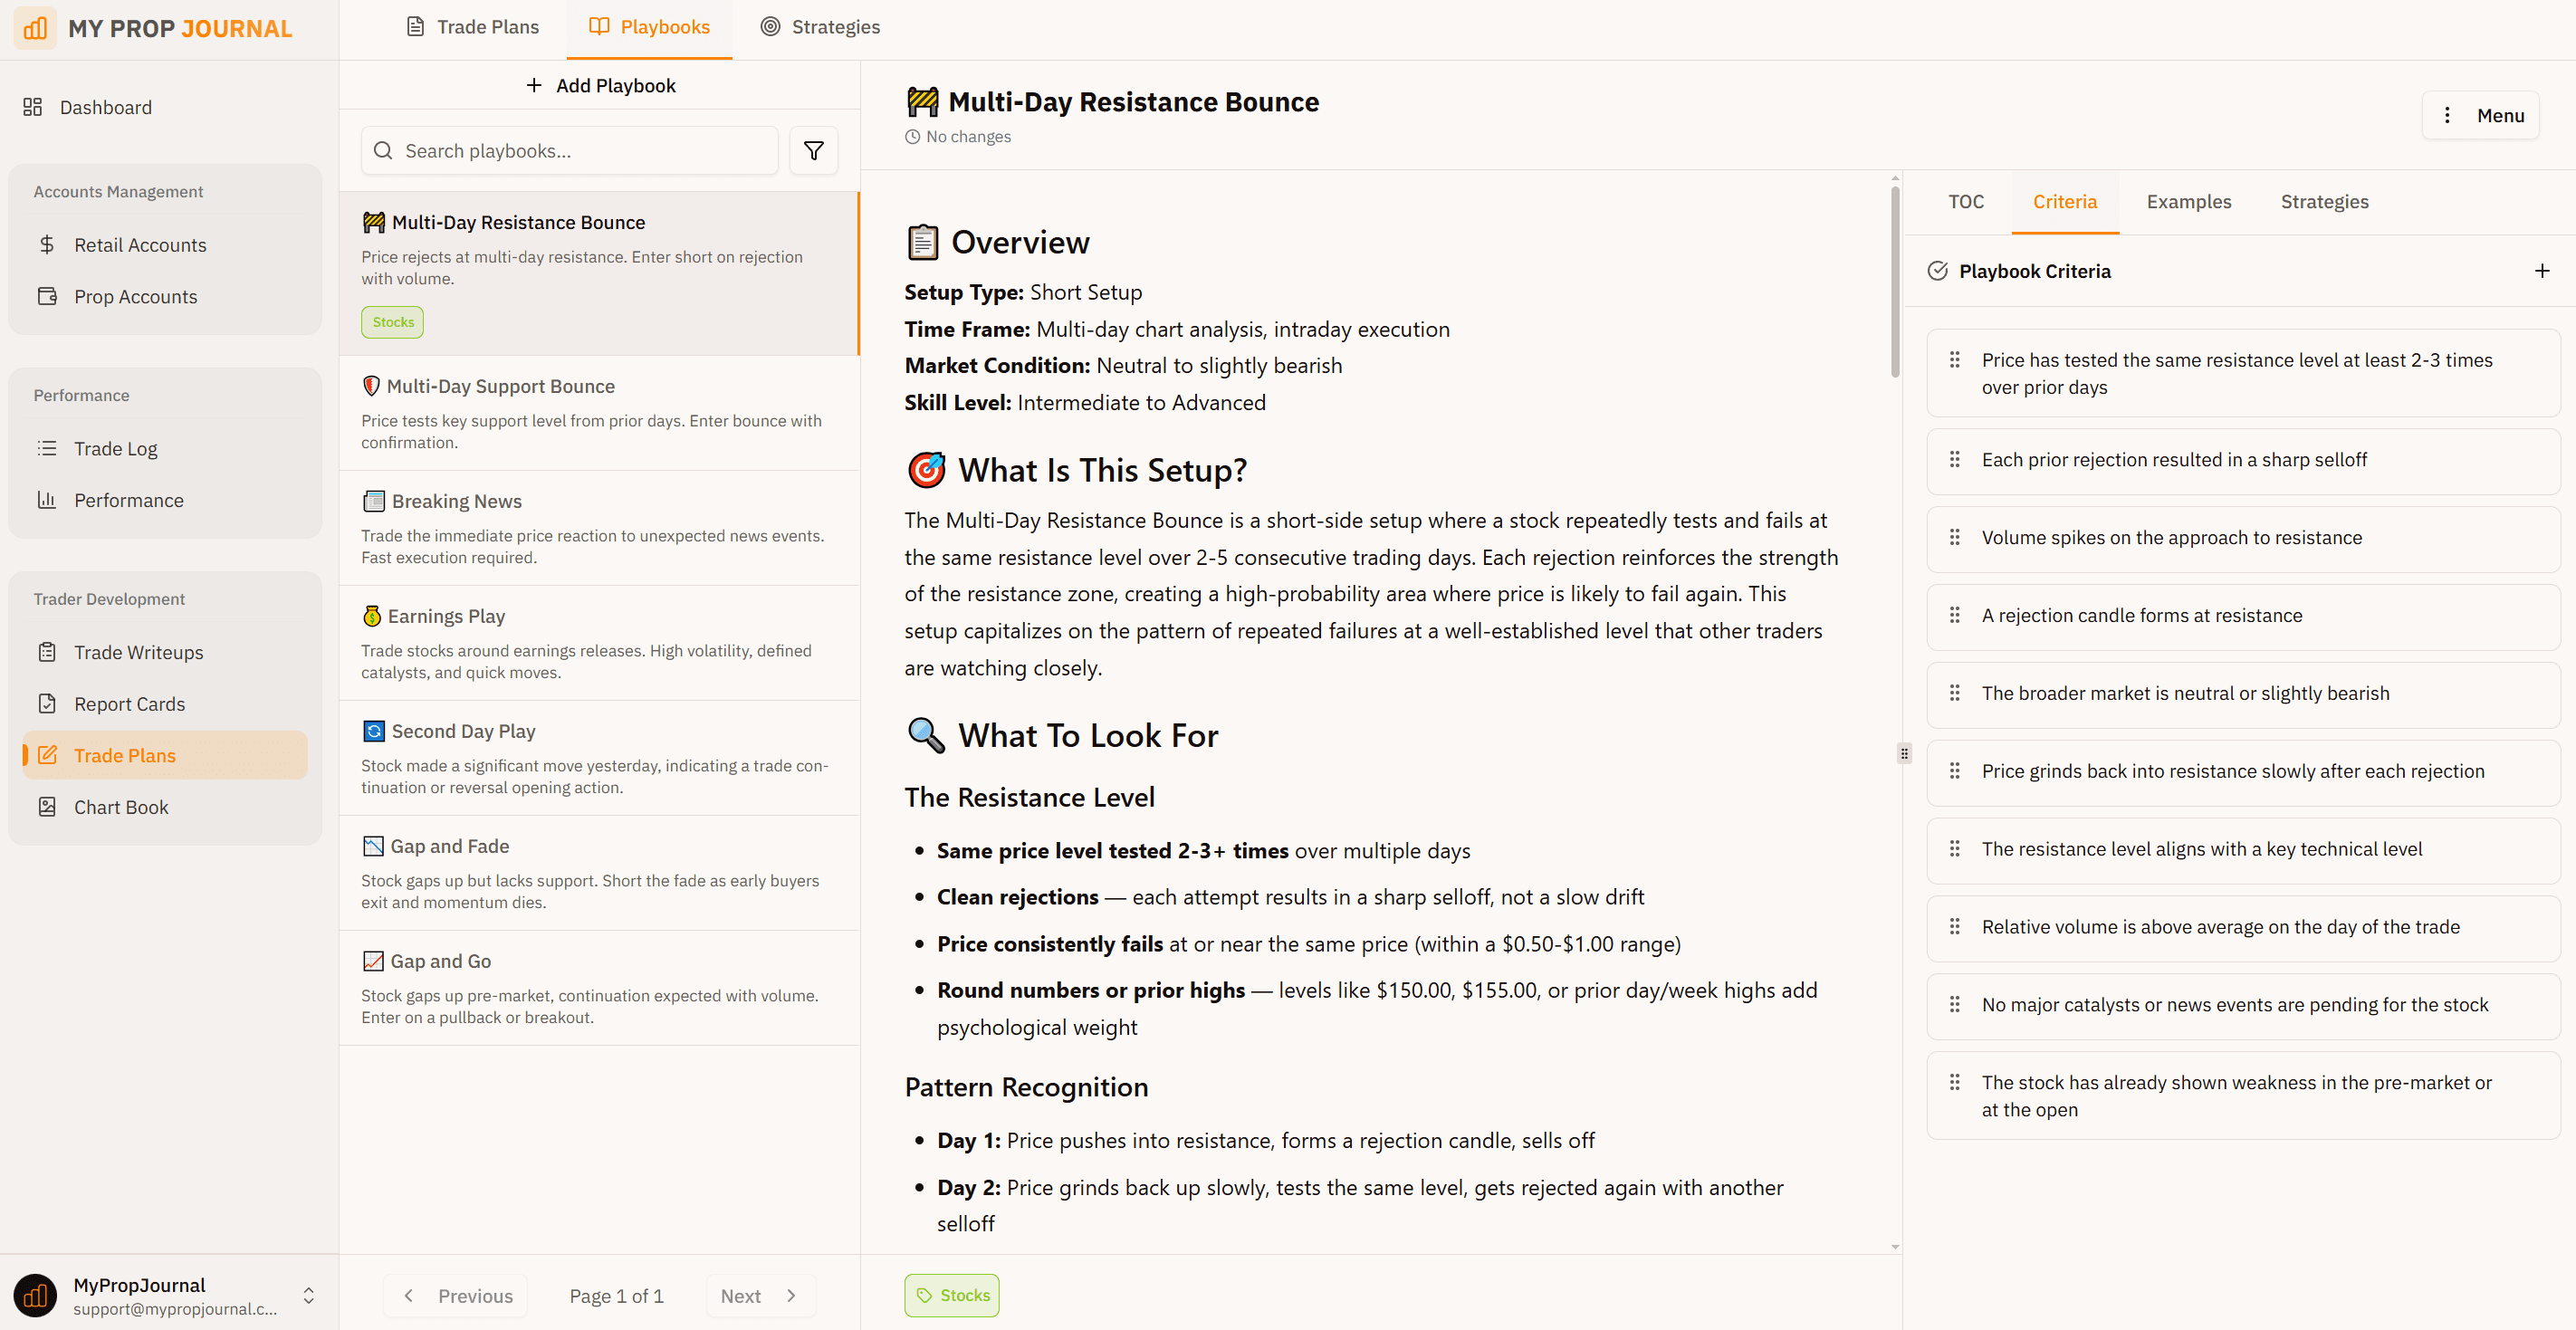Grab handle for 'pre-market' weakness criterion
This screenshot has width=2576, height=1330.
pos(1954,1082)
